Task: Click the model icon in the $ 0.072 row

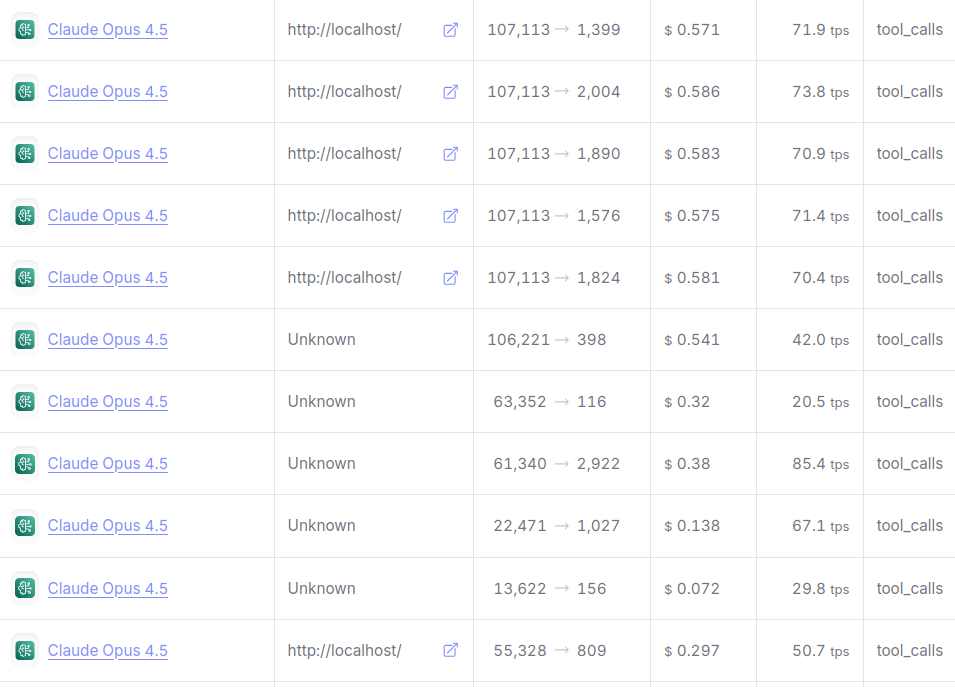Action: click(25, 588)
